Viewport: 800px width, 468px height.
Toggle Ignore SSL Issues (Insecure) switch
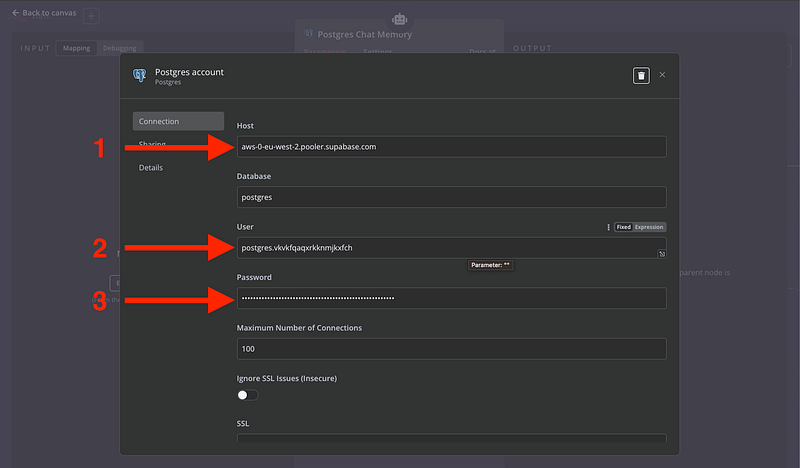(247, 395)
